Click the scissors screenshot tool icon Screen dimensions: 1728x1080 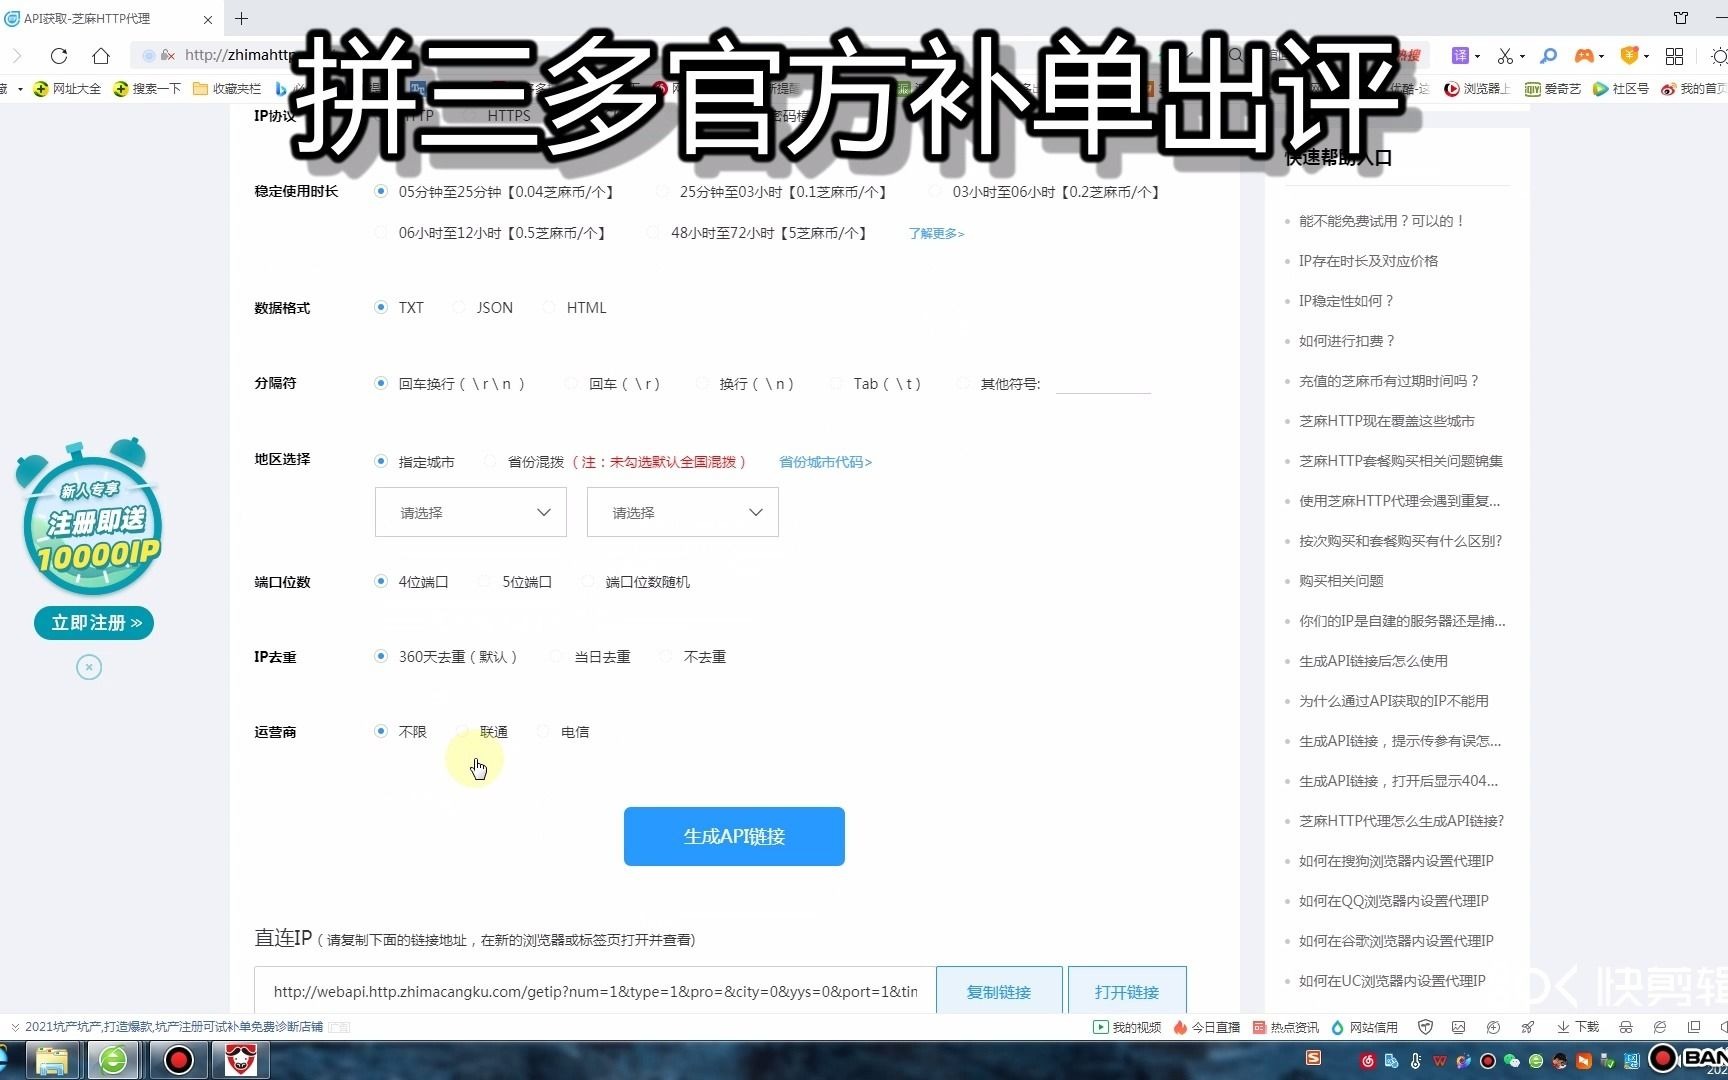[1505, 56]
